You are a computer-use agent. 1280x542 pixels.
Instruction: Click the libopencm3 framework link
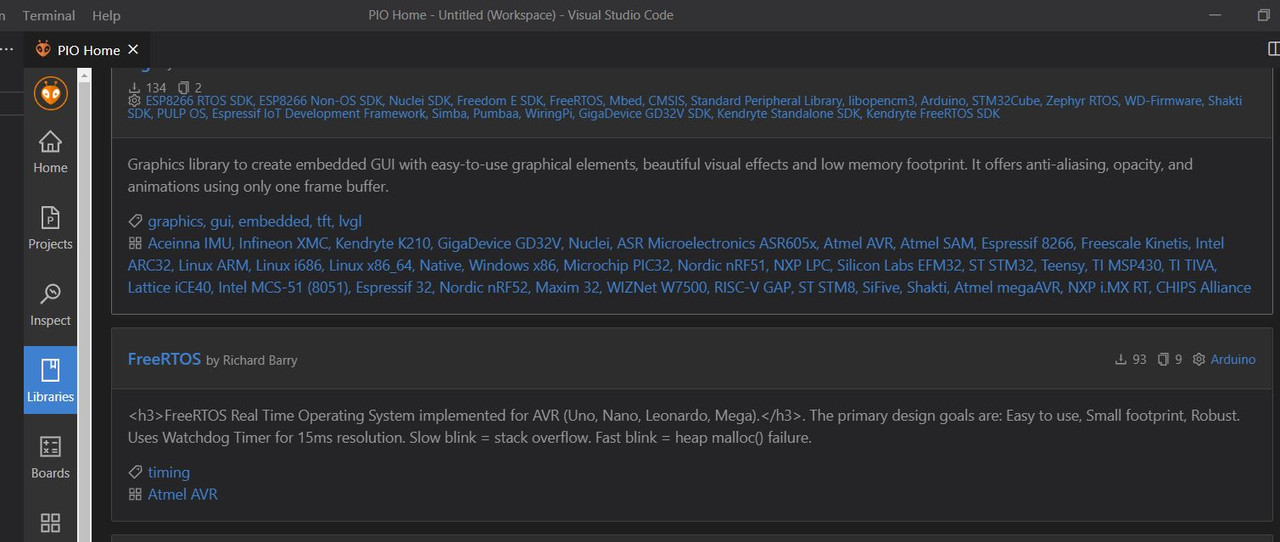tap(883, 101)
